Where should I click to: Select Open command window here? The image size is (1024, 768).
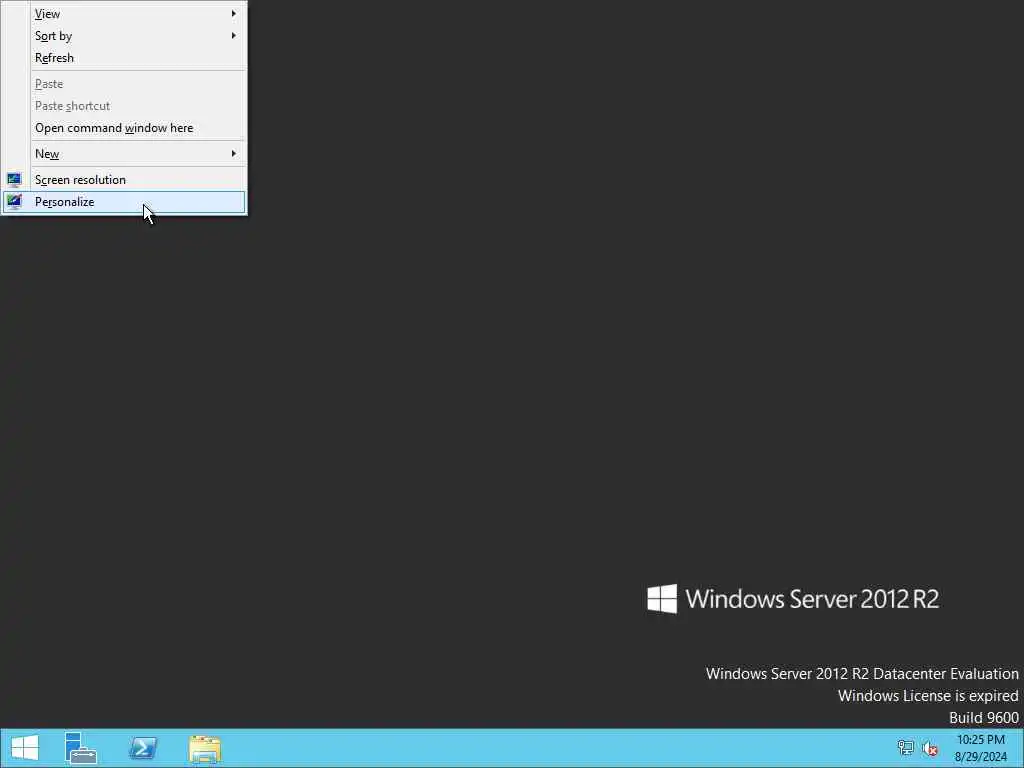[x=124, y=128]
